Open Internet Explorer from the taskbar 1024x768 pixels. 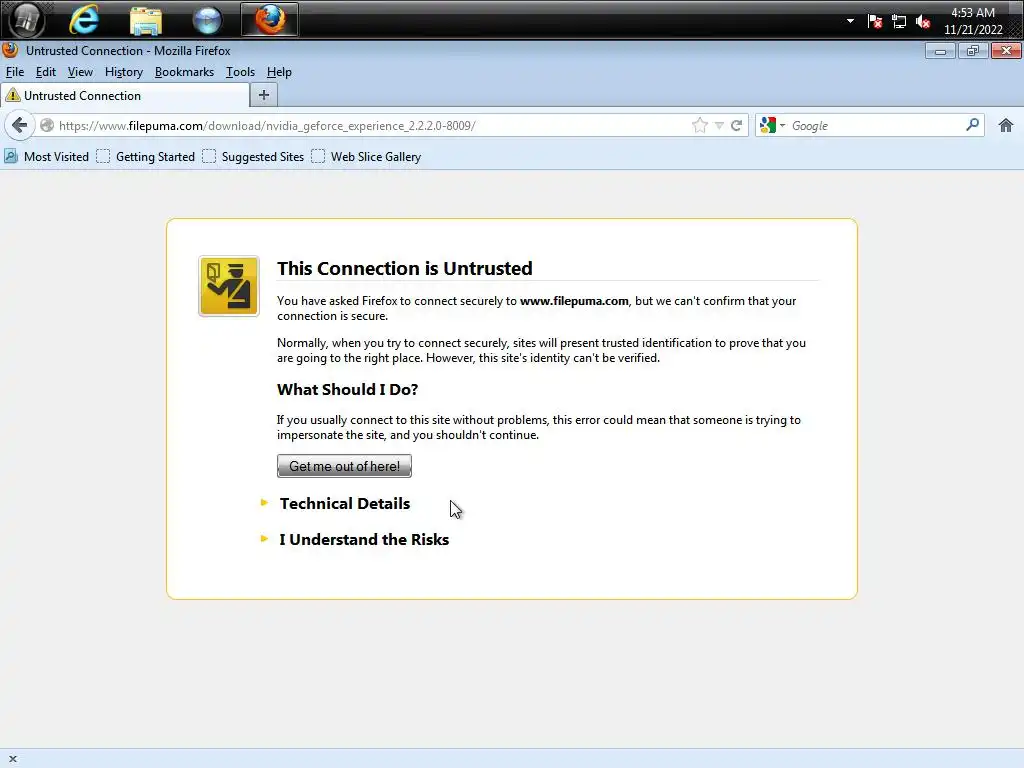tap(84, 19)
